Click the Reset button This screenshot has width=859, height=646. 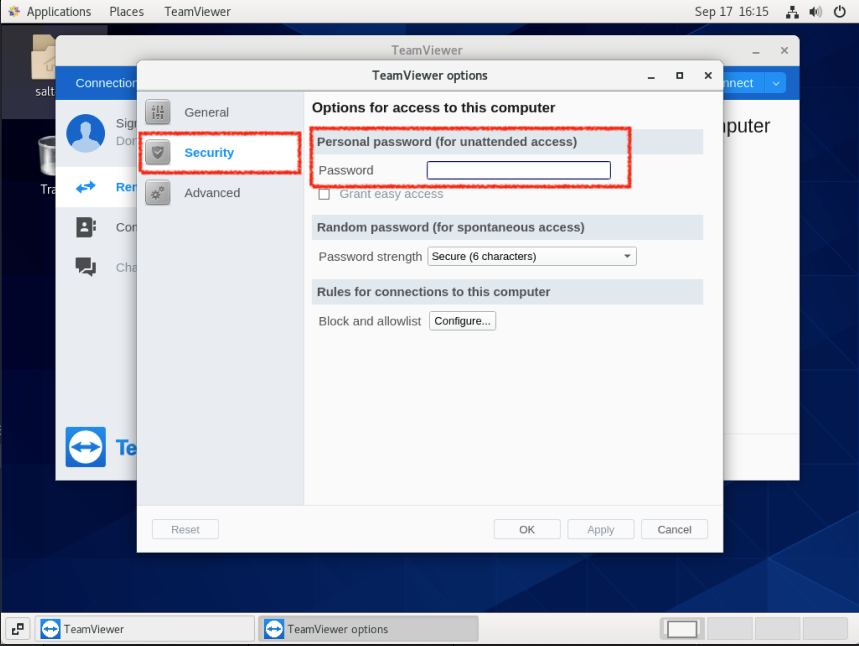(185, 529)
